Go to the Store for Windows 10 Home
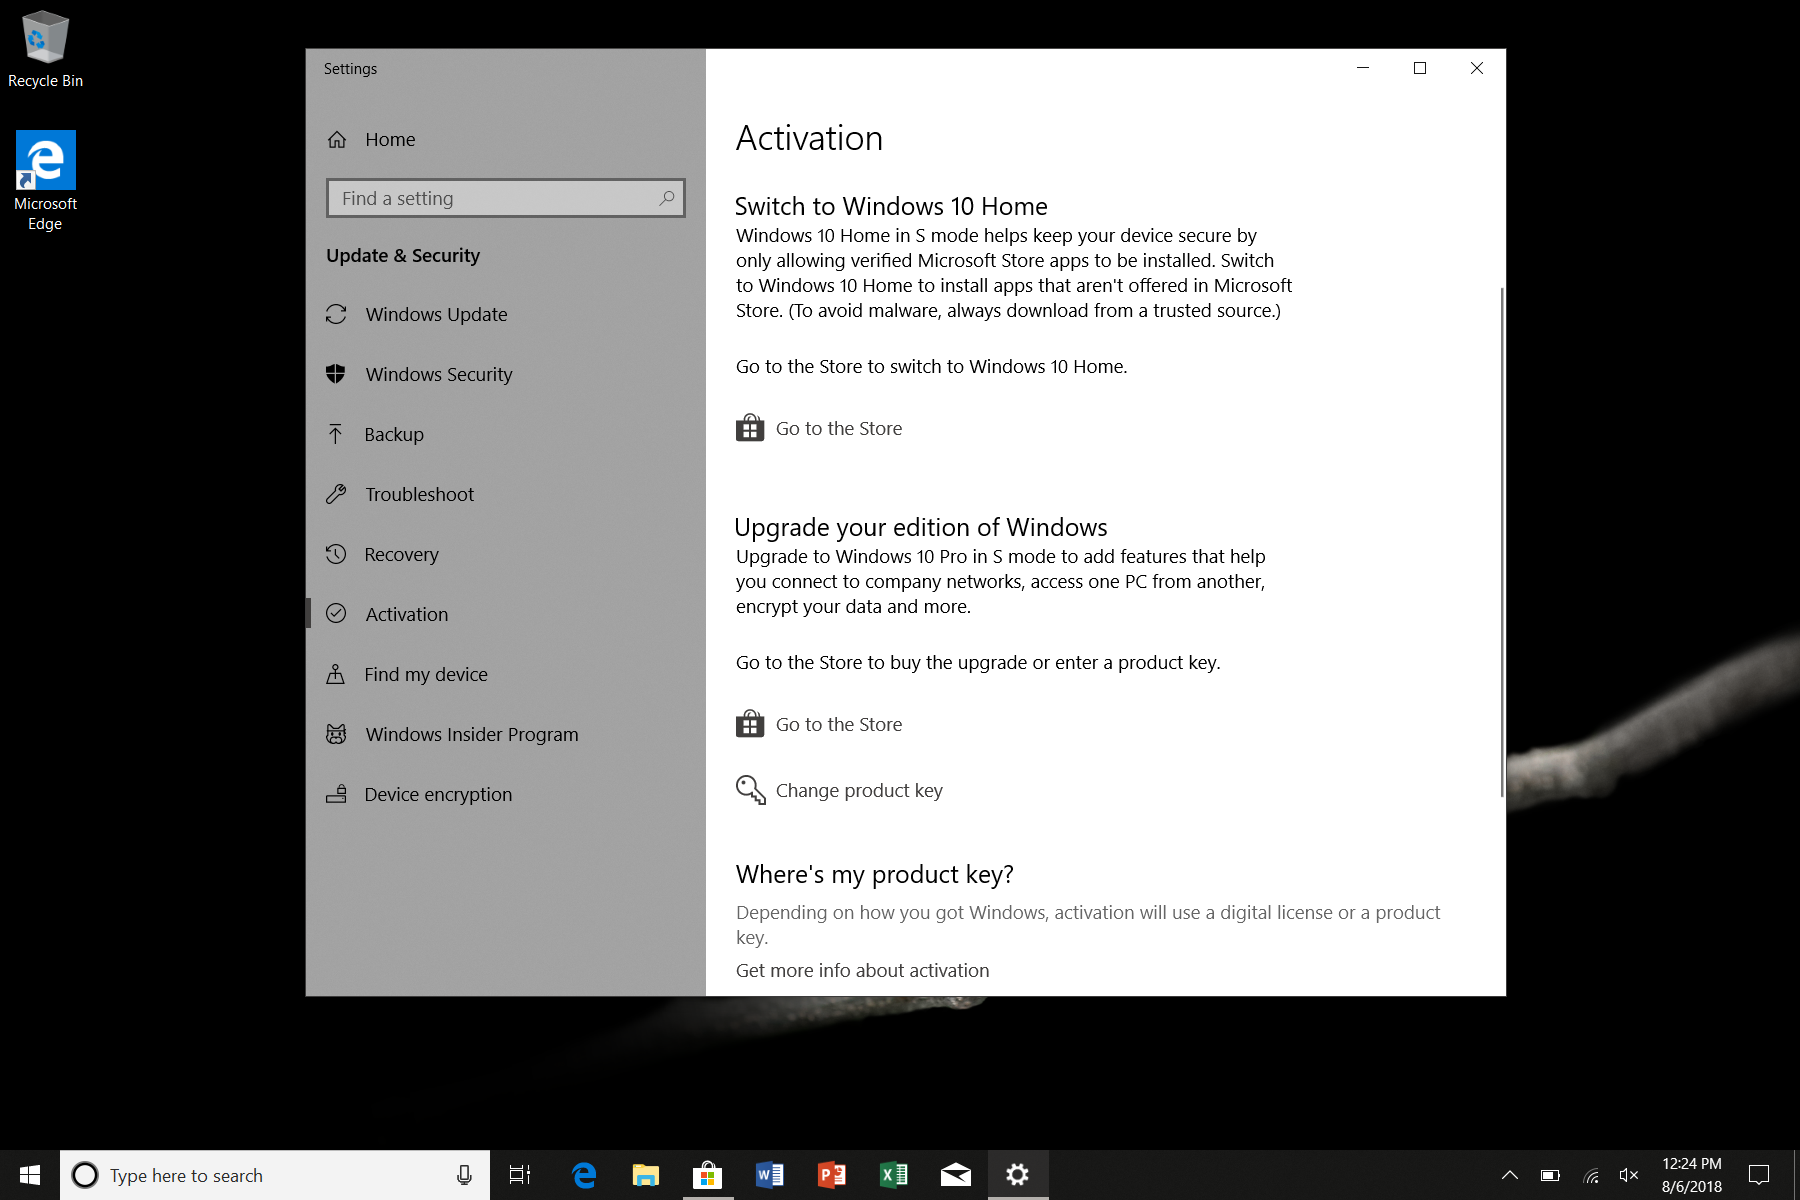The width and height of the screenshot is (1800, 1200). (x=838, y=429)
